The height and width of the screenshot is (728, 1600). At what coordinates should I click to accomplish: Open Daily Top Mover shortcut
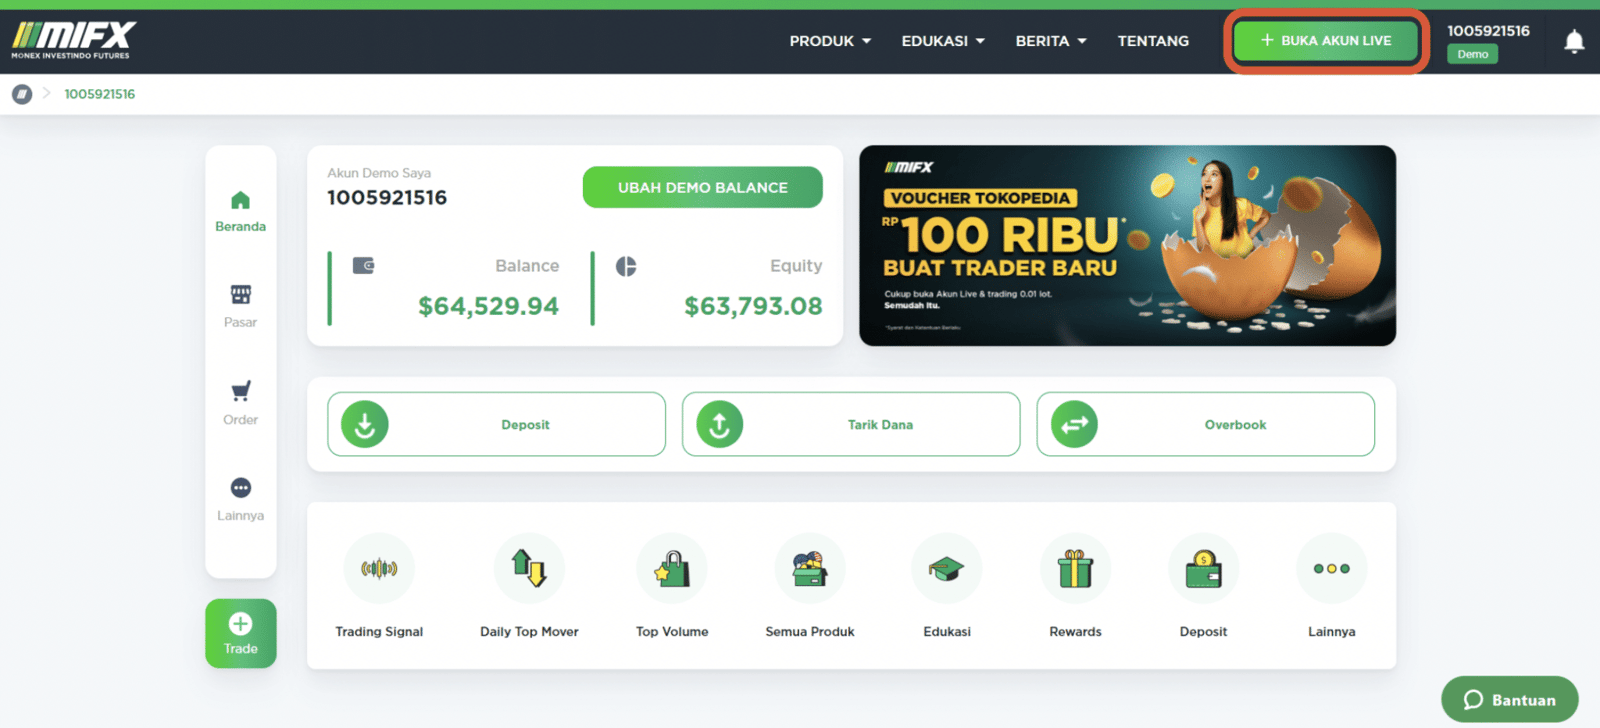529,587
